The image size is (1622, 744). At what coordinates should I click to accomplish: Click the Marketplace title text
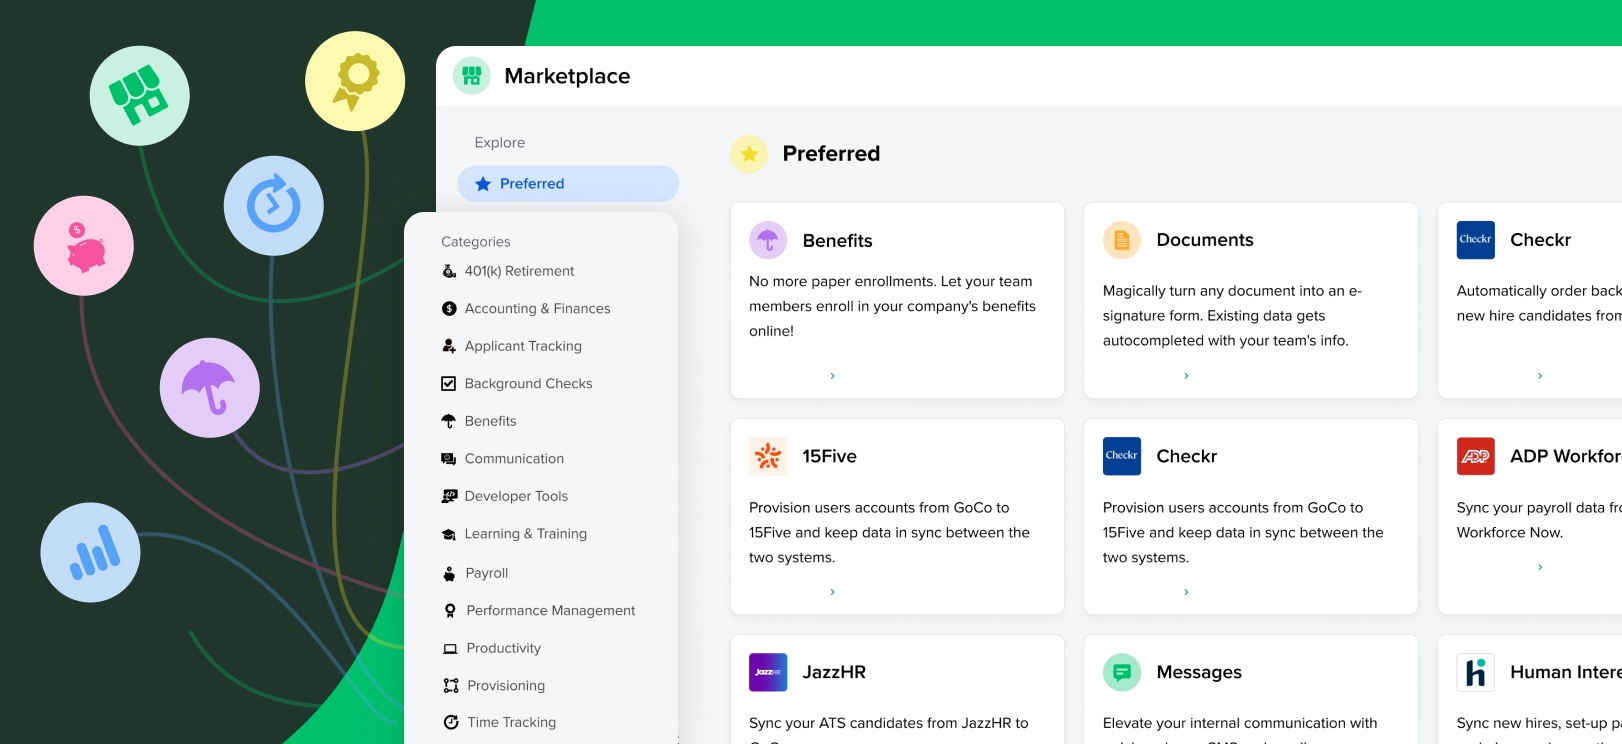[x=567, y=76]
